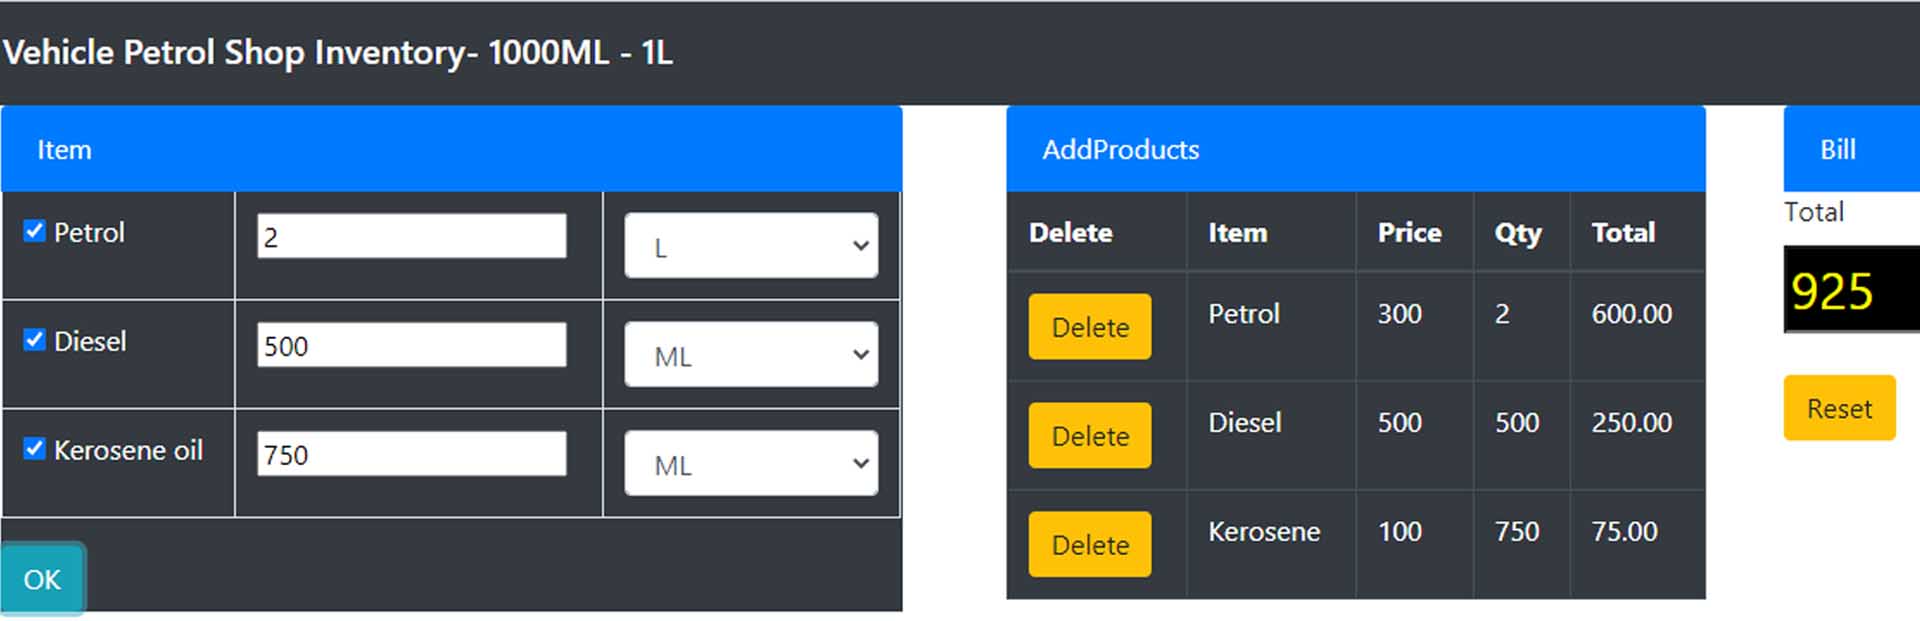Click the Kerosene oil quantity field showing 750
Screen dimensions: 1920x621
(x=411, y=453)
